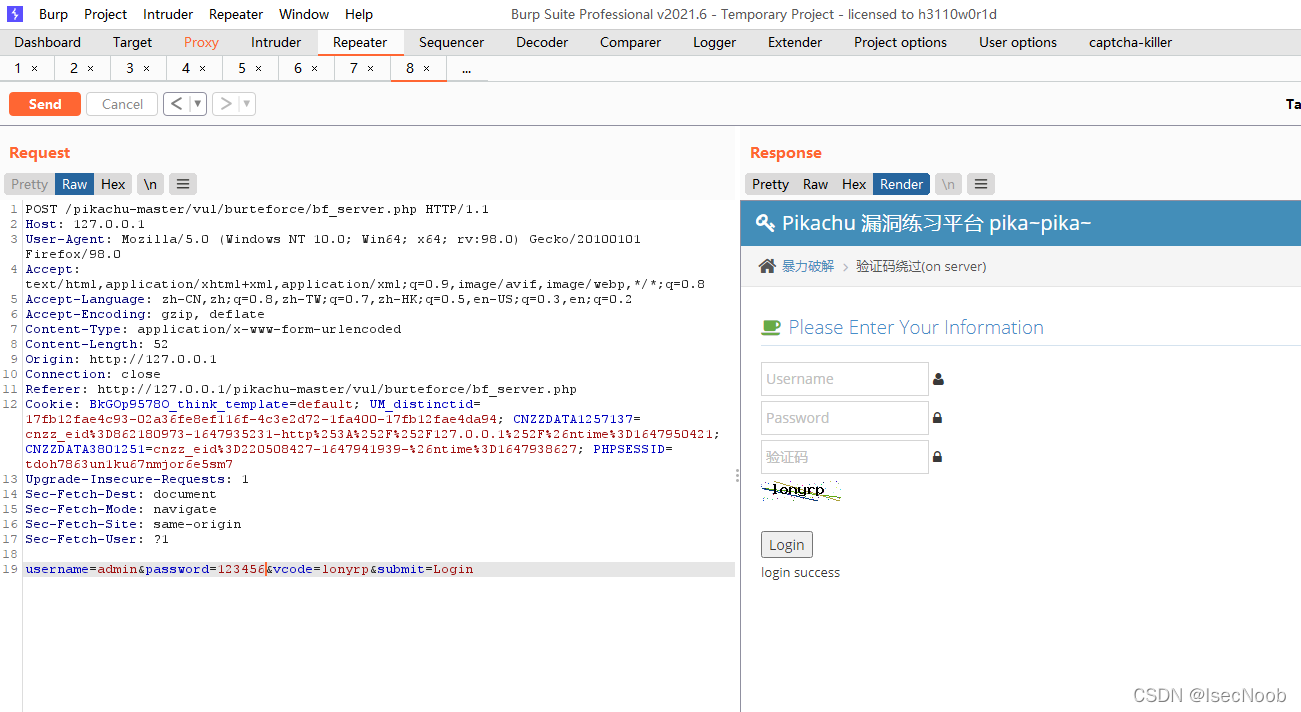The image size is (1301, 712).
Task: Switch to the Comparer tab
Action: 630,42
